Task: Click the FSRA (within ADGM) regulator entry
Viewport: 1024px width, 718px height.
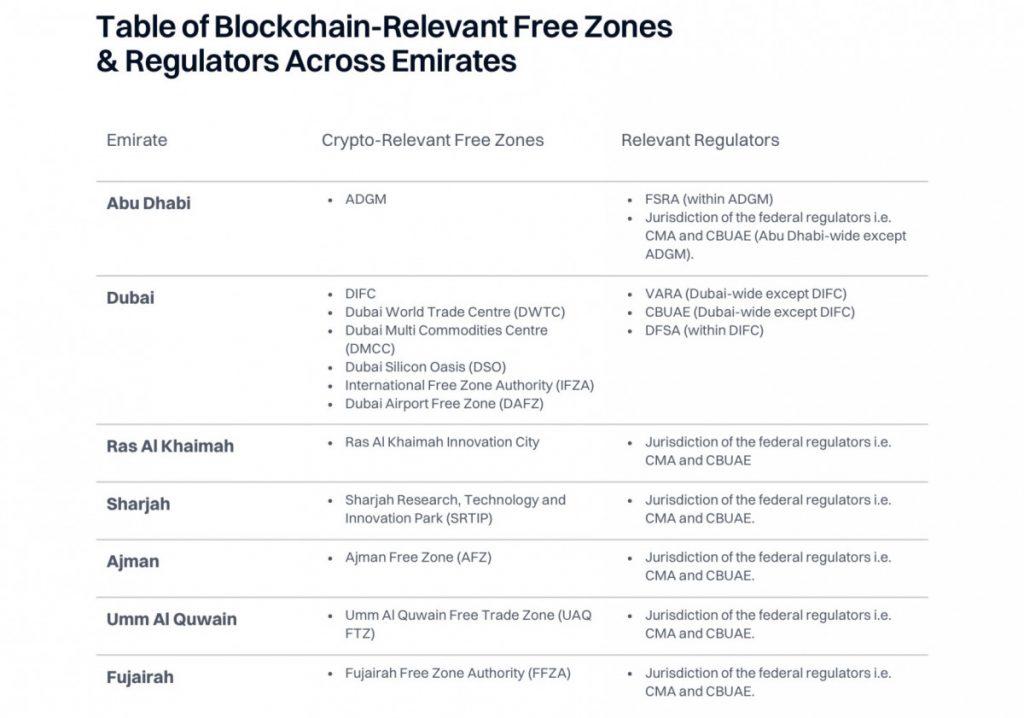Action: [709, 199]
